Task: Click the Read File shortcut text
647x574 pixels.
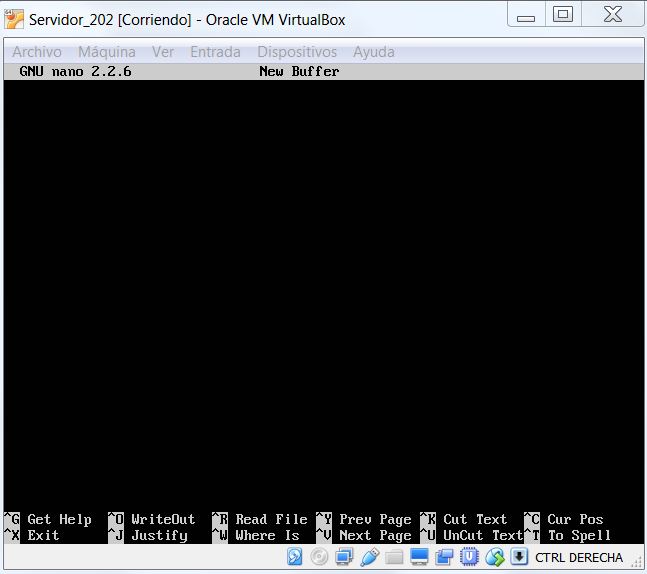Action: [271, 519]
